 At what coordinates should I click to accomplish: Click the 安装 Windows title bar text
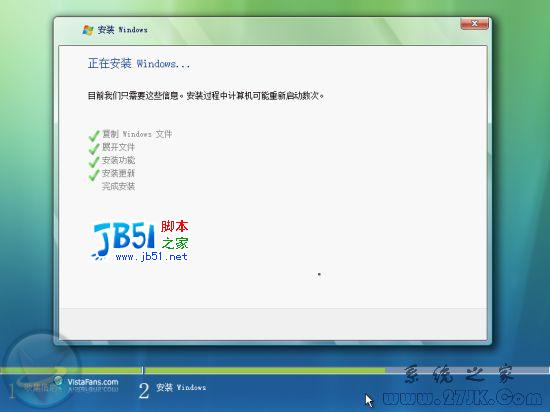pos(122,30)
